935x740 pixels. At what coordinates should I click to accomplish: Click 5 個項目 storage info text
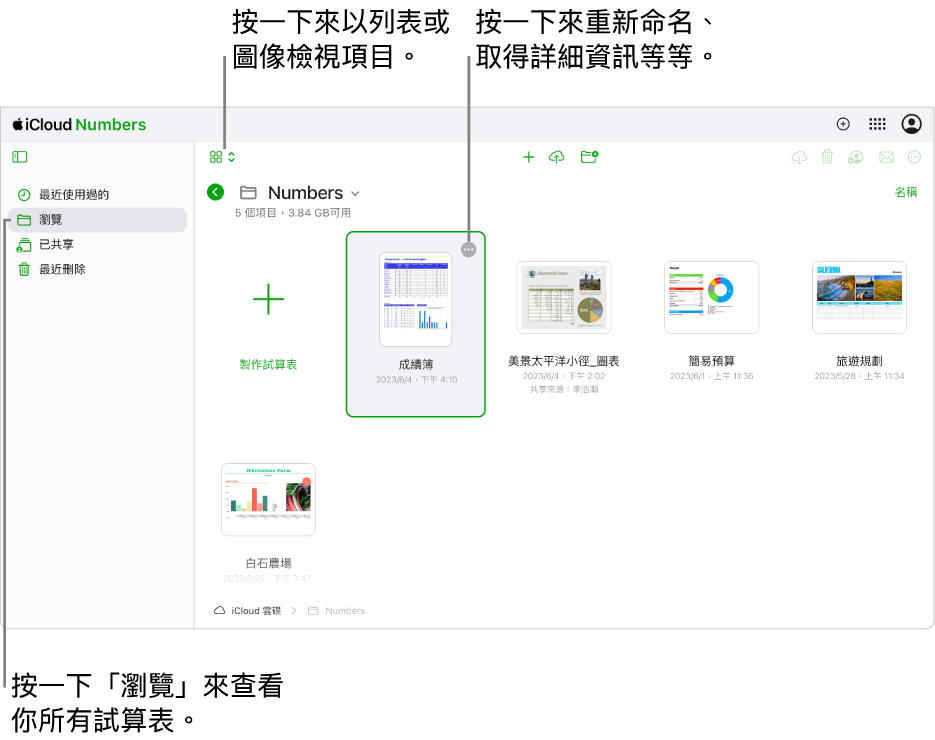coord(293,213)
